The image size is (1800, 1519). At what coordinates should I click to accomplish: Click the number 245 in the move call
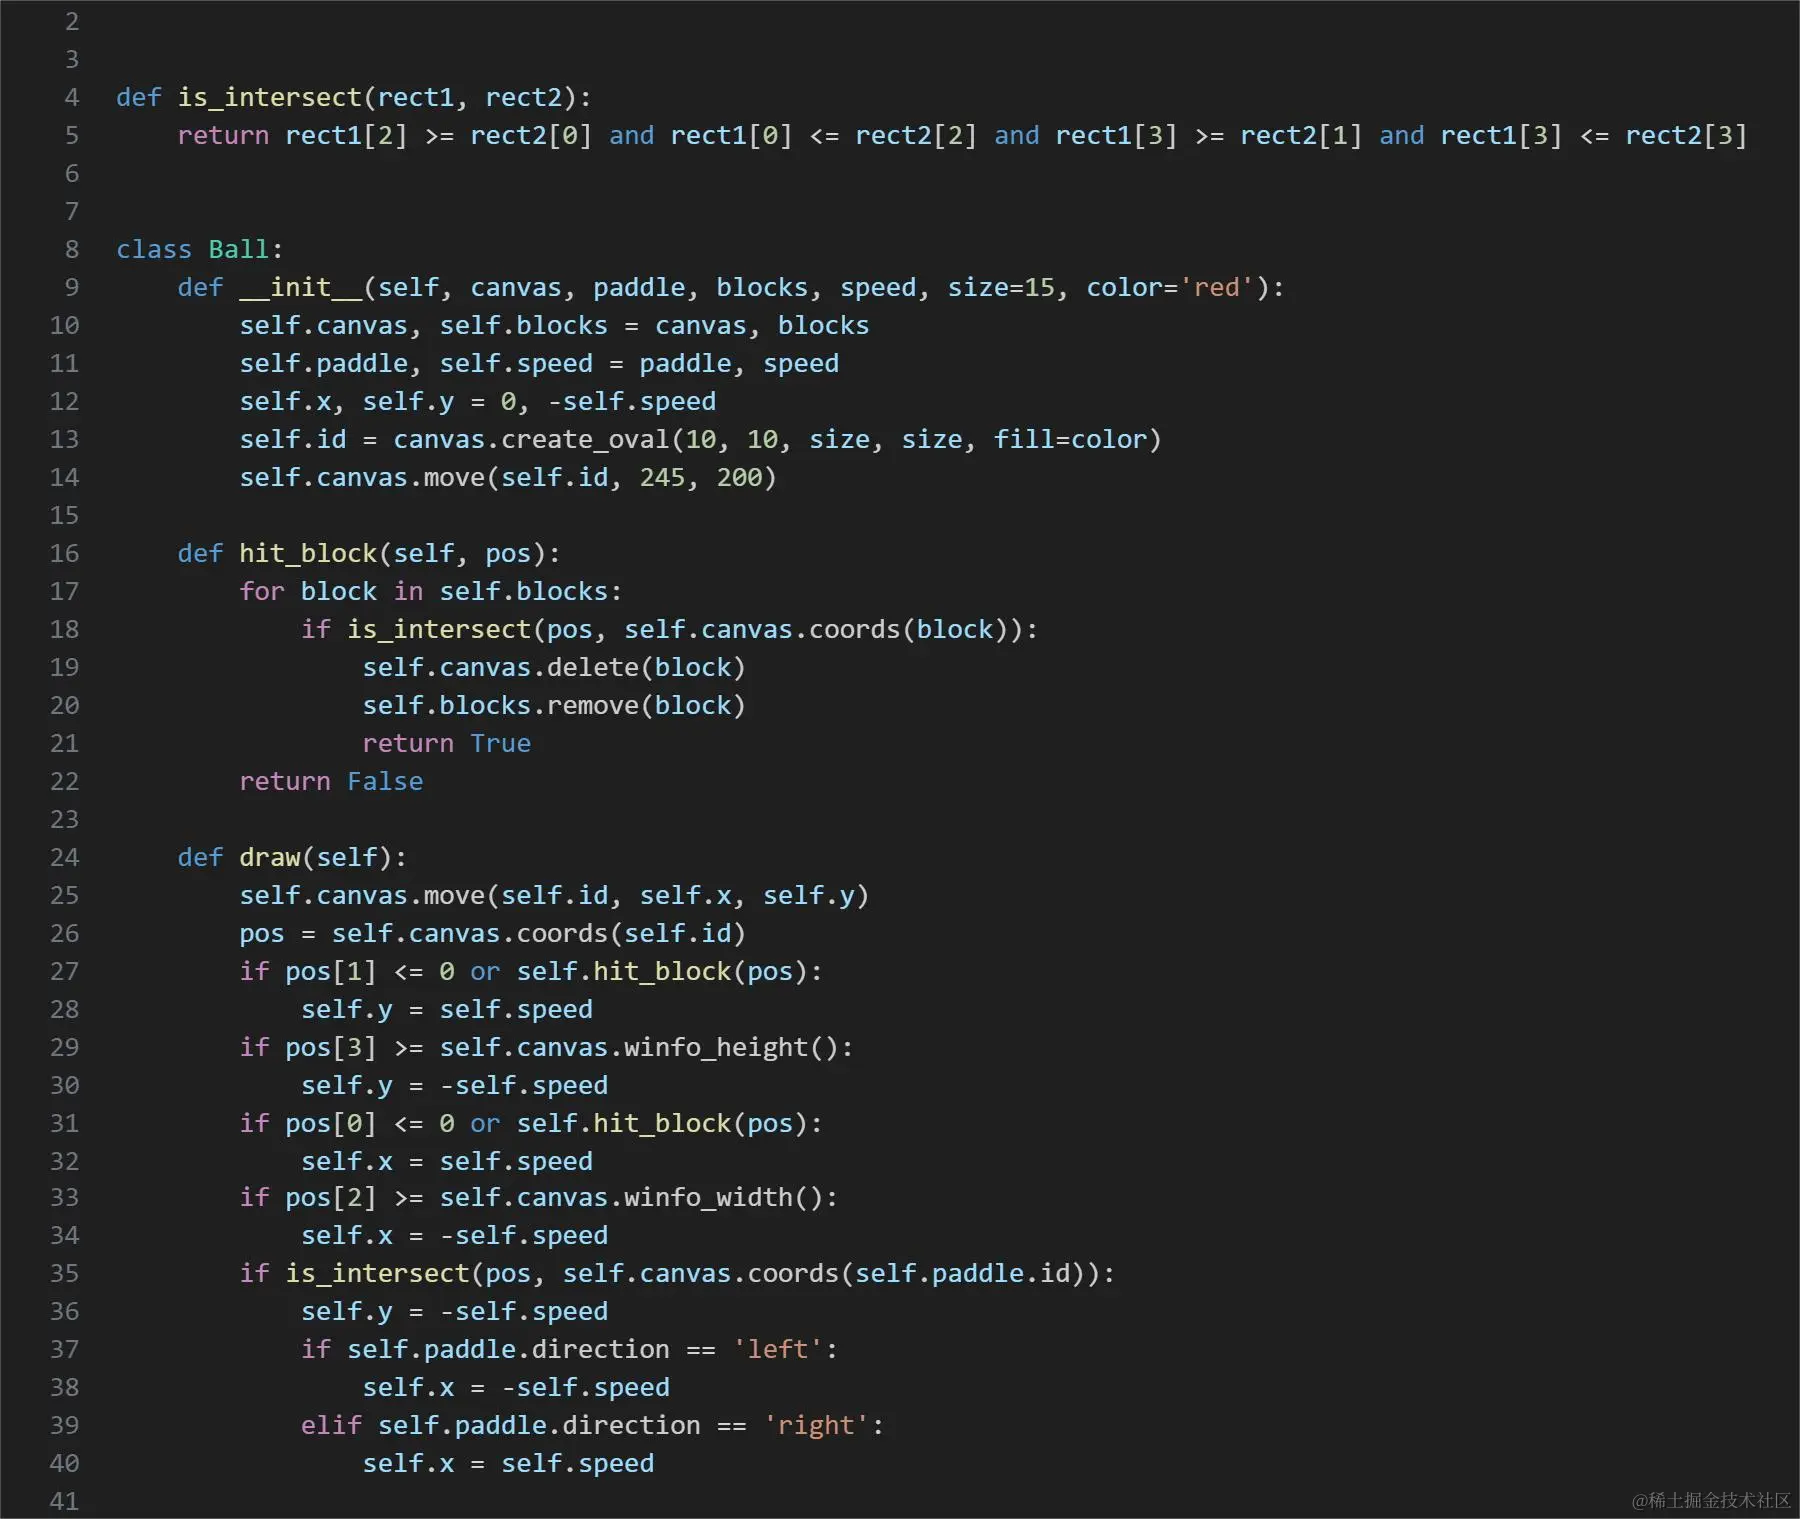click(x=662, y=478)
